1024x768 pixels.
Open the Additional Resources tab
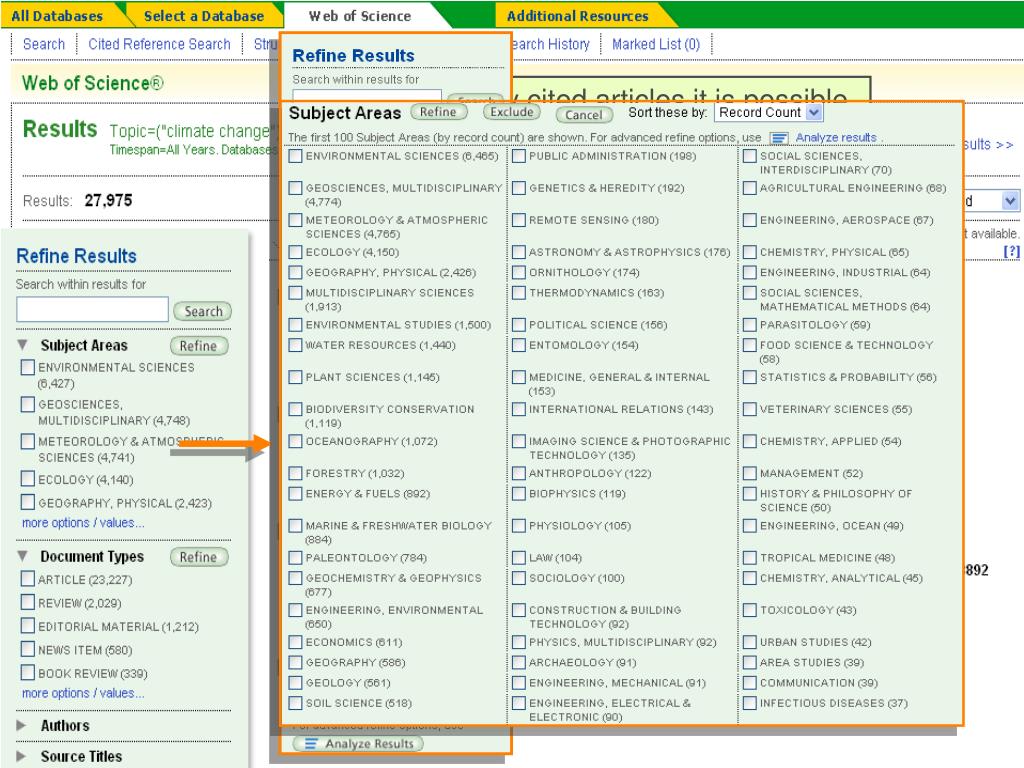577,16
